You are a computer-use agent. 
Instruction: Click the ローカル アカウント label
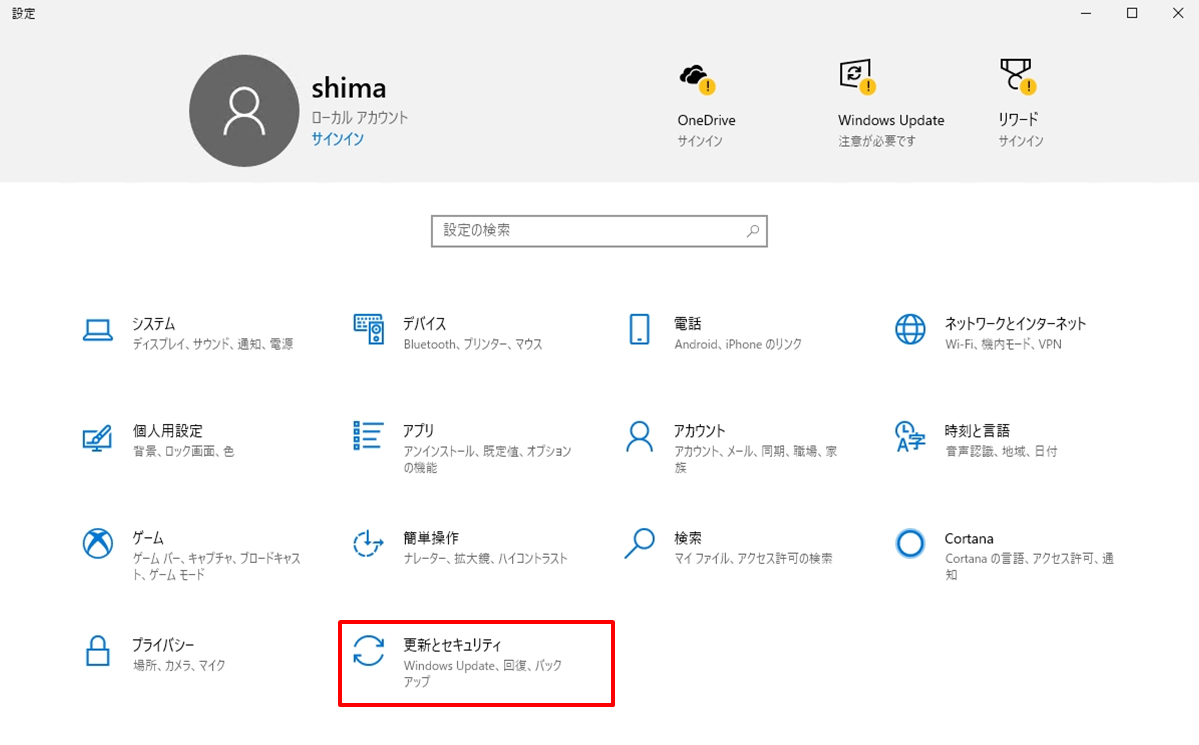click(x=359, y=117)
